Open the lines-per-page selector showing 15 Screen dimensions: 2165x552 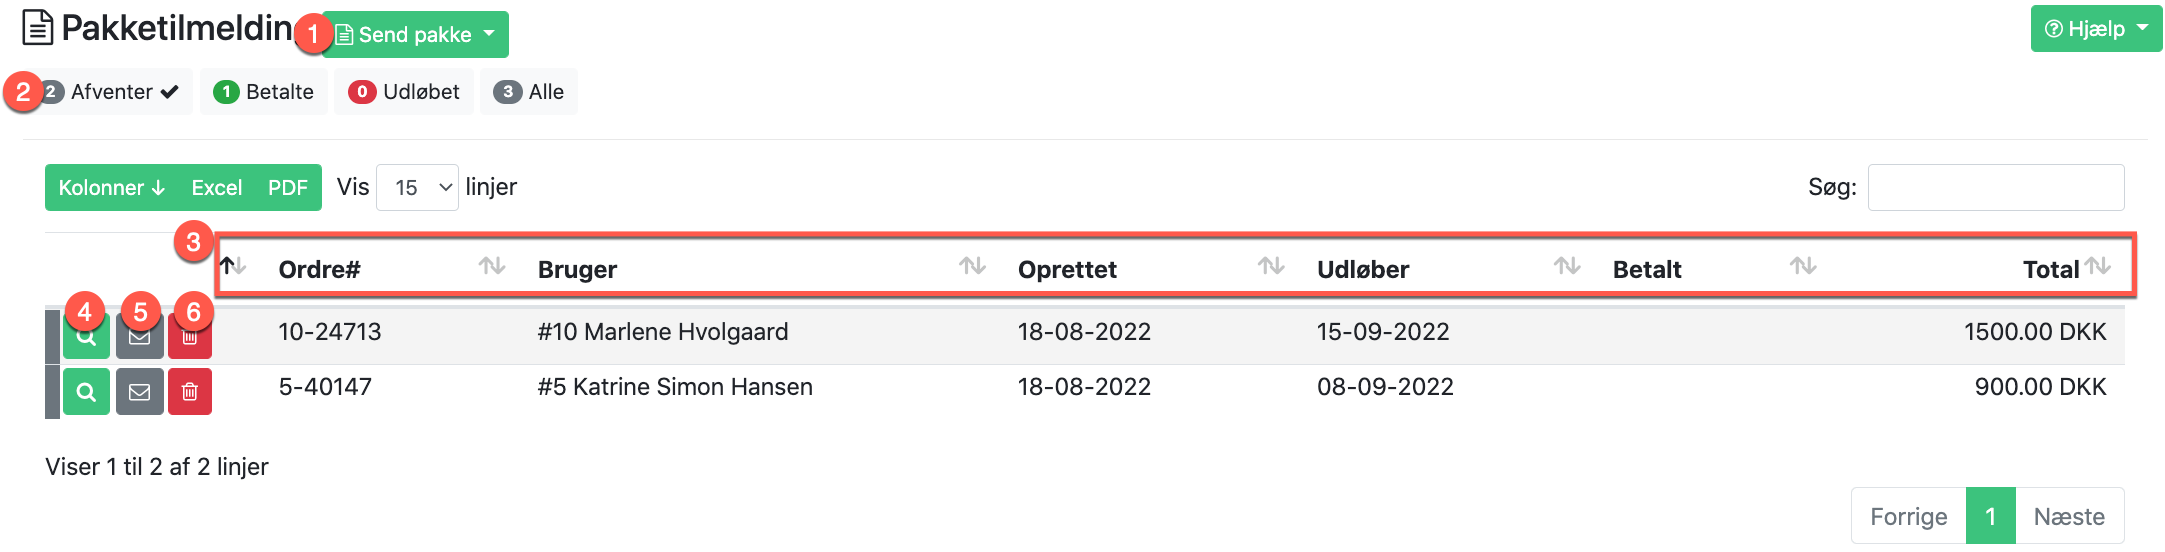coord(417,188)
